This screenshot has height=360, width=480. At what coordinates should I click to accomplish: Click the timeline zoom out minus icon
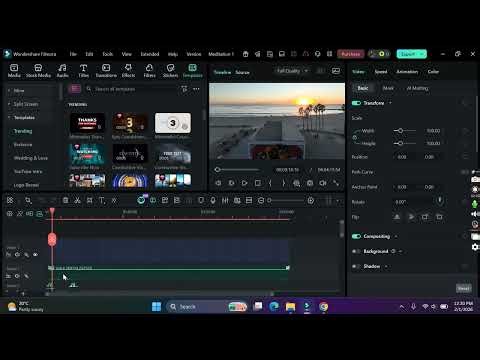(261, 200)
